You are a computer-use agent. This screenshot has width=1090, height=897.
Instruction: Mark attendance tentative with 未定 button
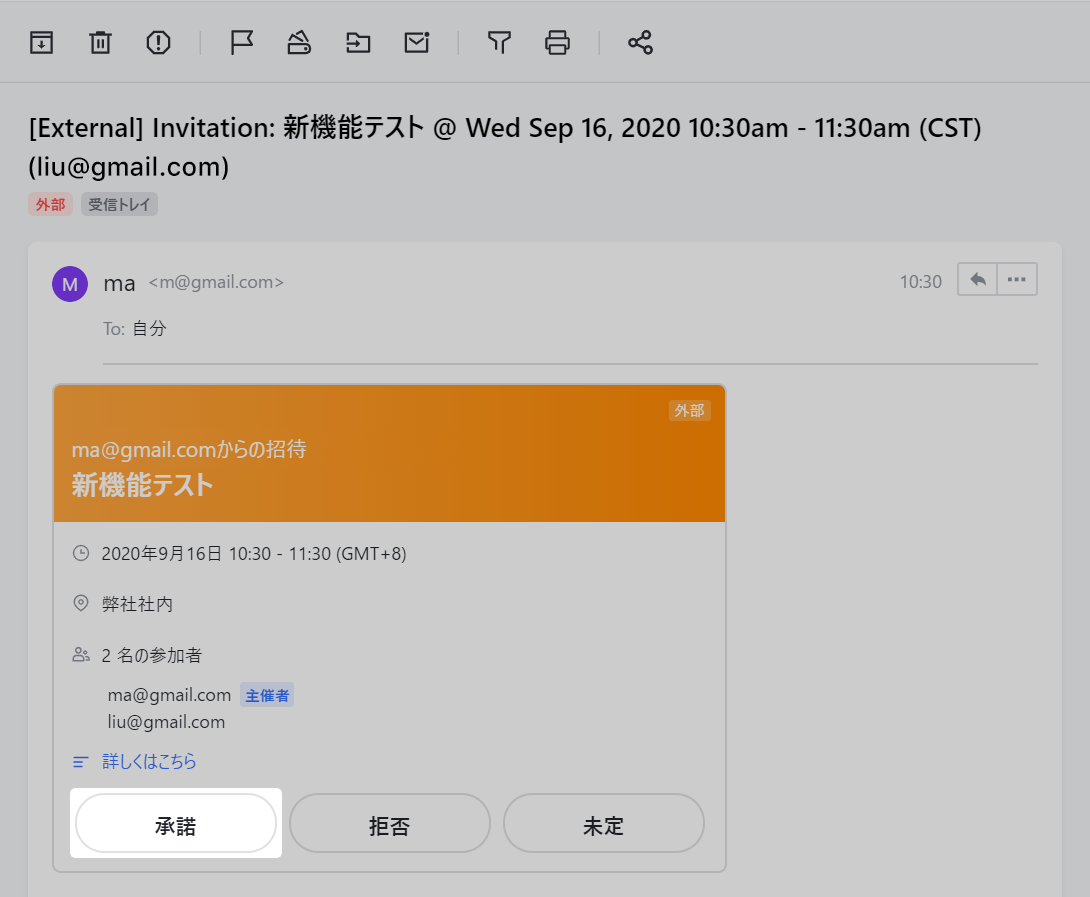(603, 824)
